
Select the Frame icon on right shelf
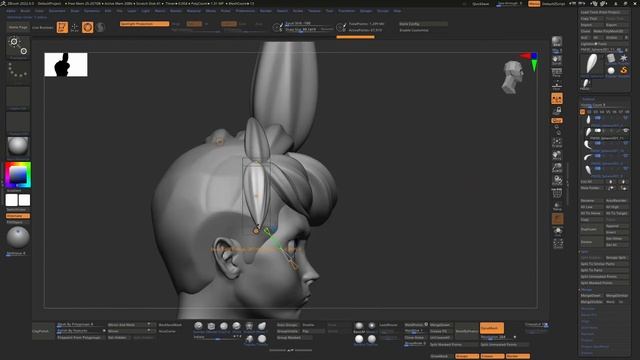pyautogui.click(x=557, y=142)
